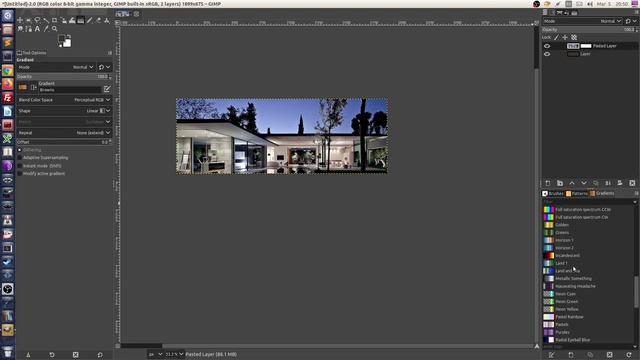Hide the bottom Layer eye icon
640x360 pixels.
(547, 54)
